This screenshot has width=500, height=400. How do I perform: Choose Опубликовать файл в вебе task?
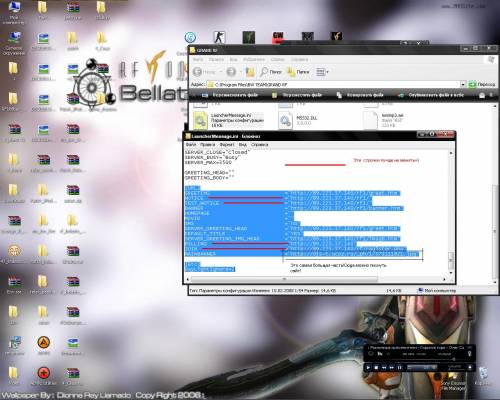(x=431, y=95)
